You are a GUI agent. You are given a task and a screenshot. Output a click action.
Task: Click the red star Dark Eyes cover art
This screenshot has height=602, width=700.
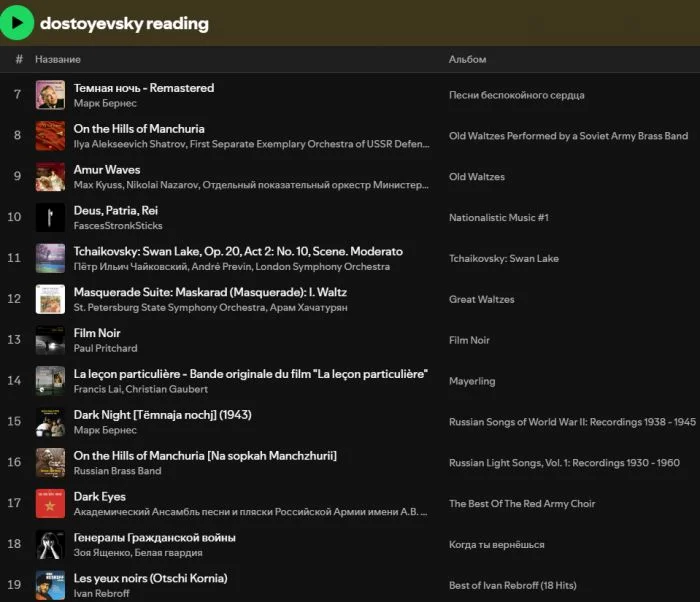point(50,504)
